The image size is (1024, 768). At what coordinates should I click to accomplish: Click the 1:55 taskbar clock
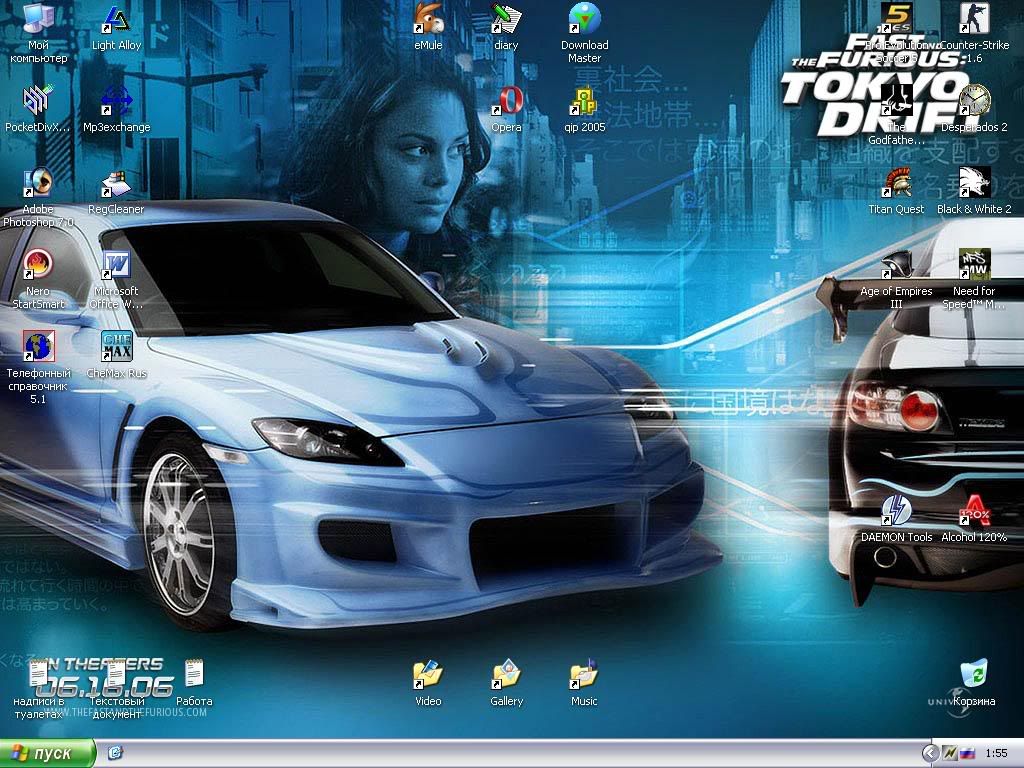pyautogui.click(x=997, y=754)
